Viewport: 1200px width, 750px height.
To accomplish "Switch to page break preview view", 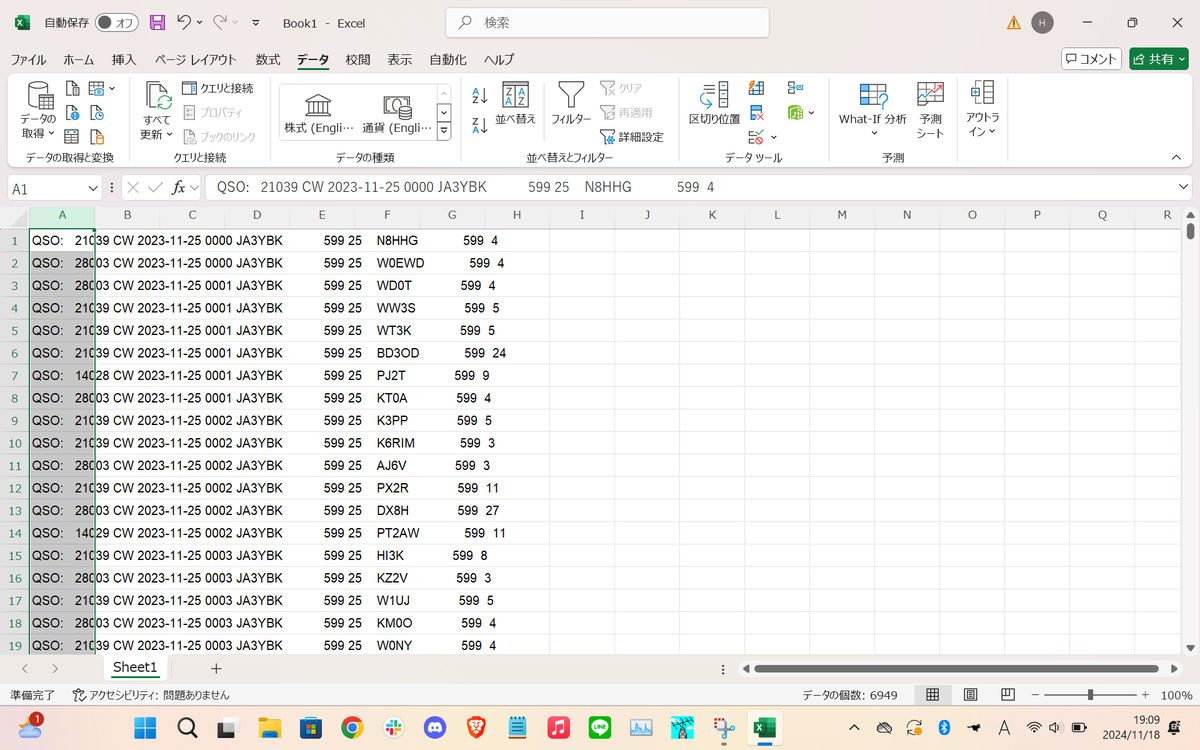I will [x=1006, y=694].
